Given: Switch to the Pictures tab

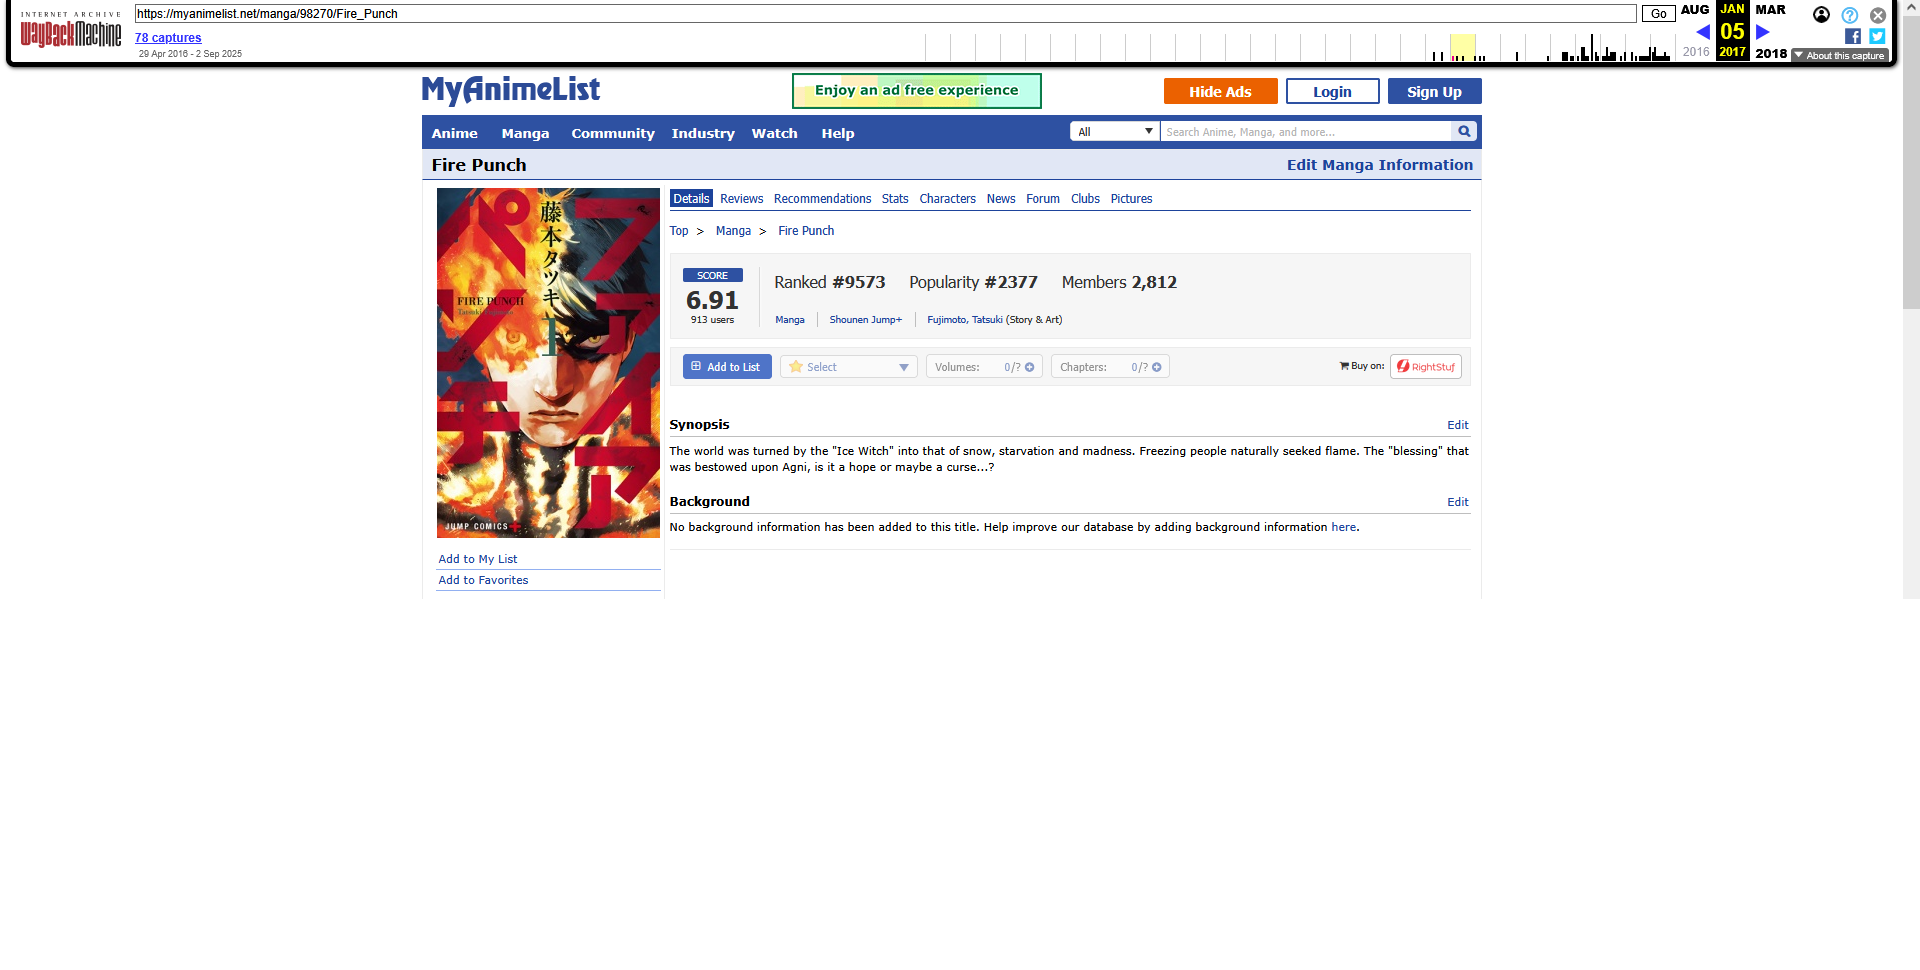Looking at the screenshot, I should 1131,199.
